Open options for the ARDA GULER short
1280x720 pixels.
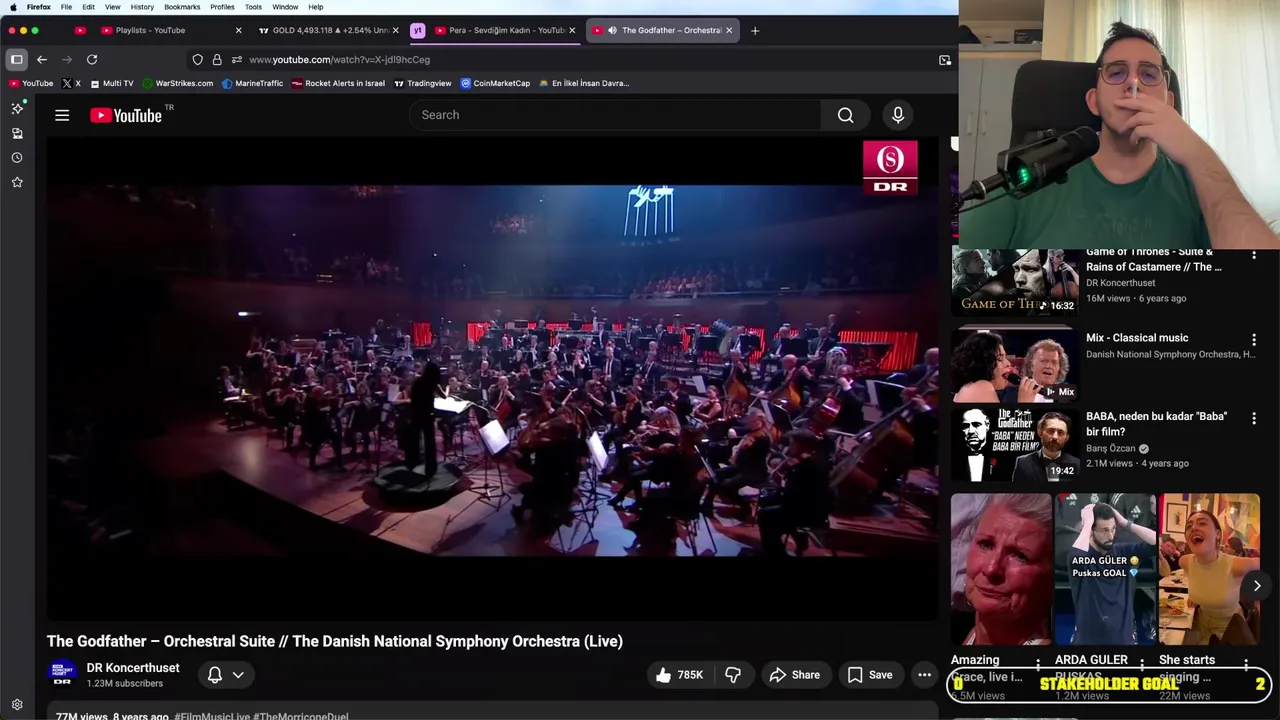(x=1142, y=664)
